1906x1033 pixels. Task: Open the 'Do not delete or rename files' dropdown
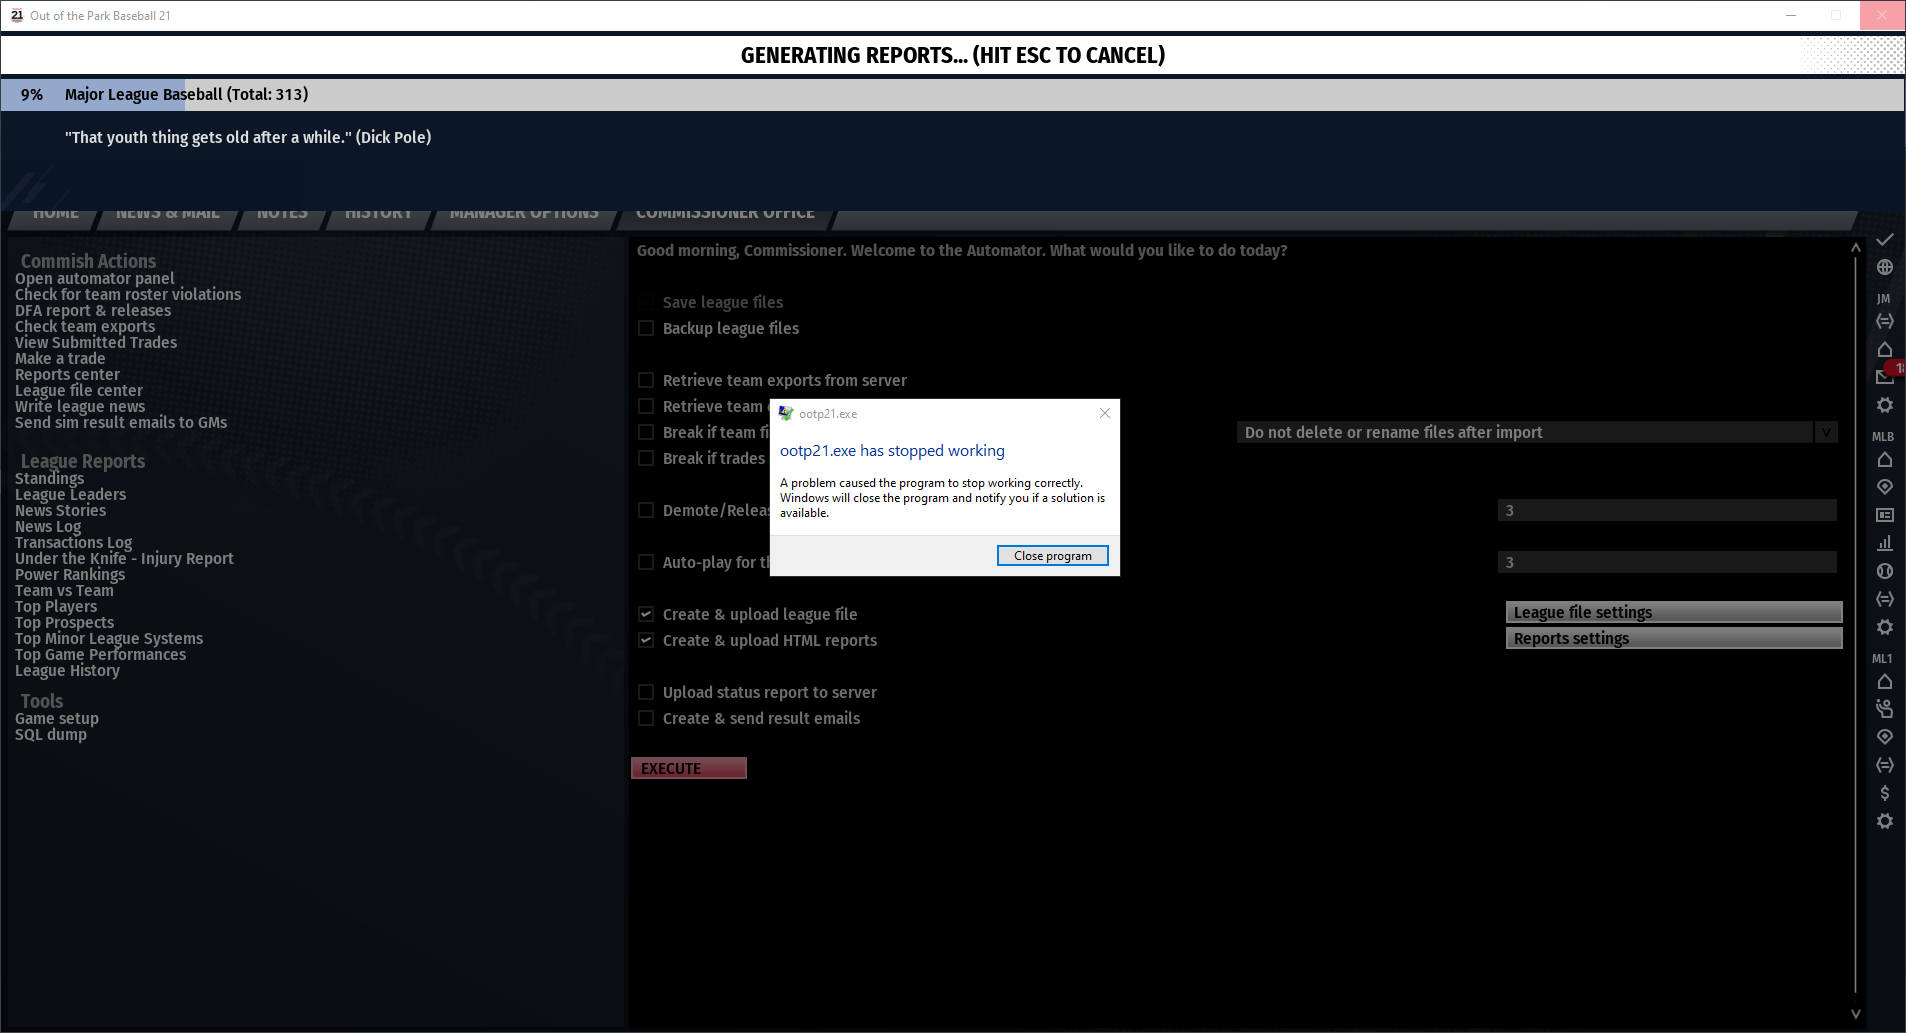[x=1537, y=432]
